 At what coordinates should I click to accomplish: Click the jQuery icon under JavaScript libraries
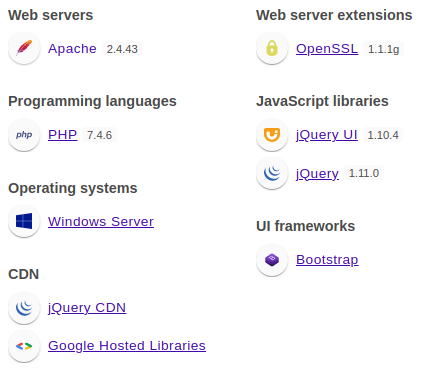tap(272, 173)
